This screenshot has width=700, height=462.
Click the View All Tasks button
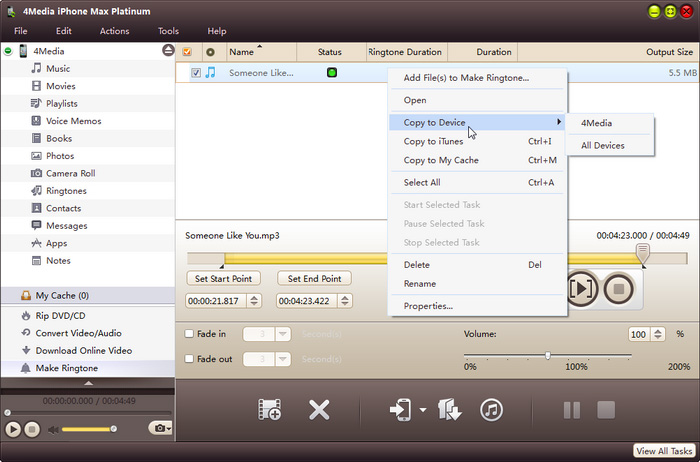pos(664,451)
